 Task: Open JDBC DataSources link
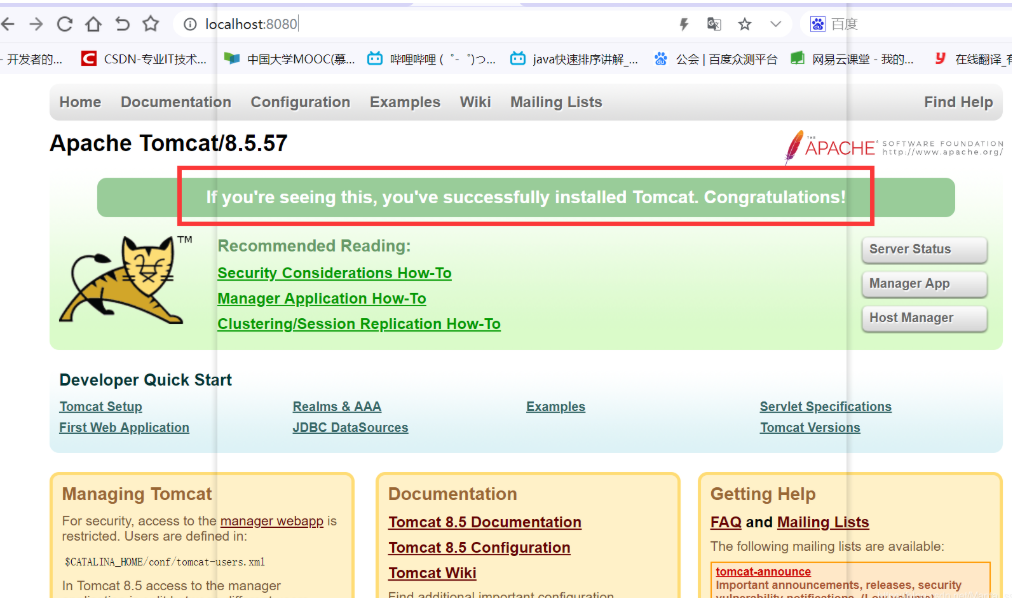pyautogui.click(x=350, y=428)
